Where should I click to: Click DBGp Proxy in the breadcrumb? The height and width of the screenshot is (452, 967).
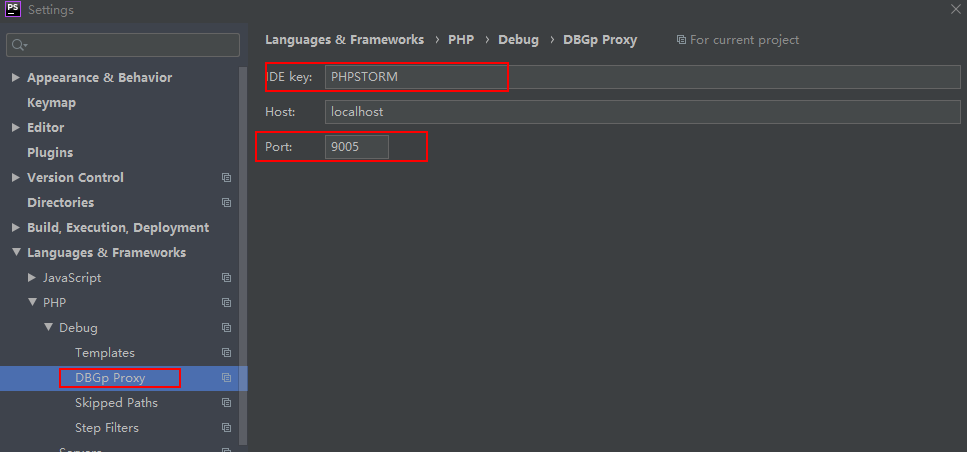coord(600,39)
